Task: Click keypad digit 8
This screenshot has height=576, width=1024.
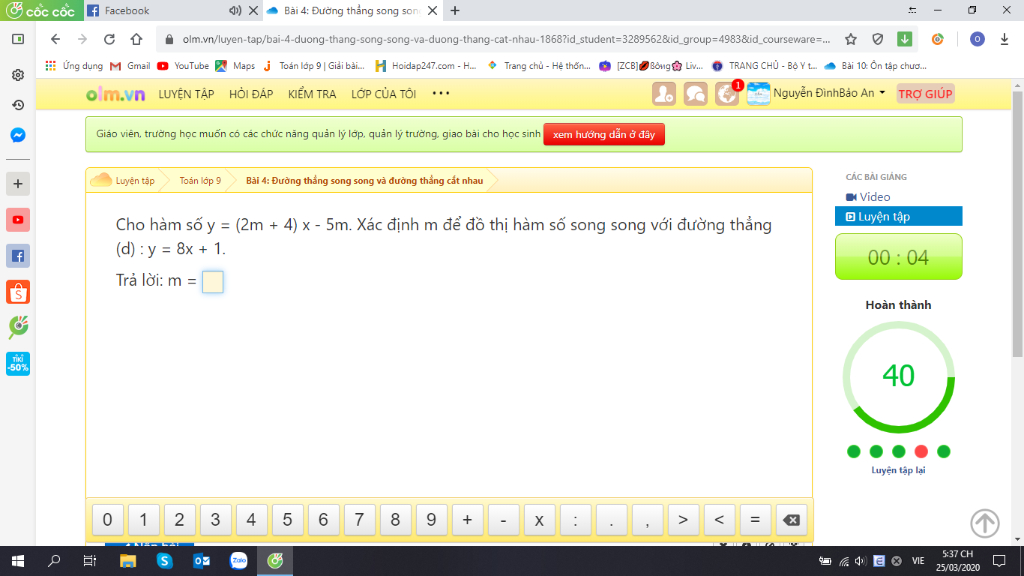Action: point(395,520)
